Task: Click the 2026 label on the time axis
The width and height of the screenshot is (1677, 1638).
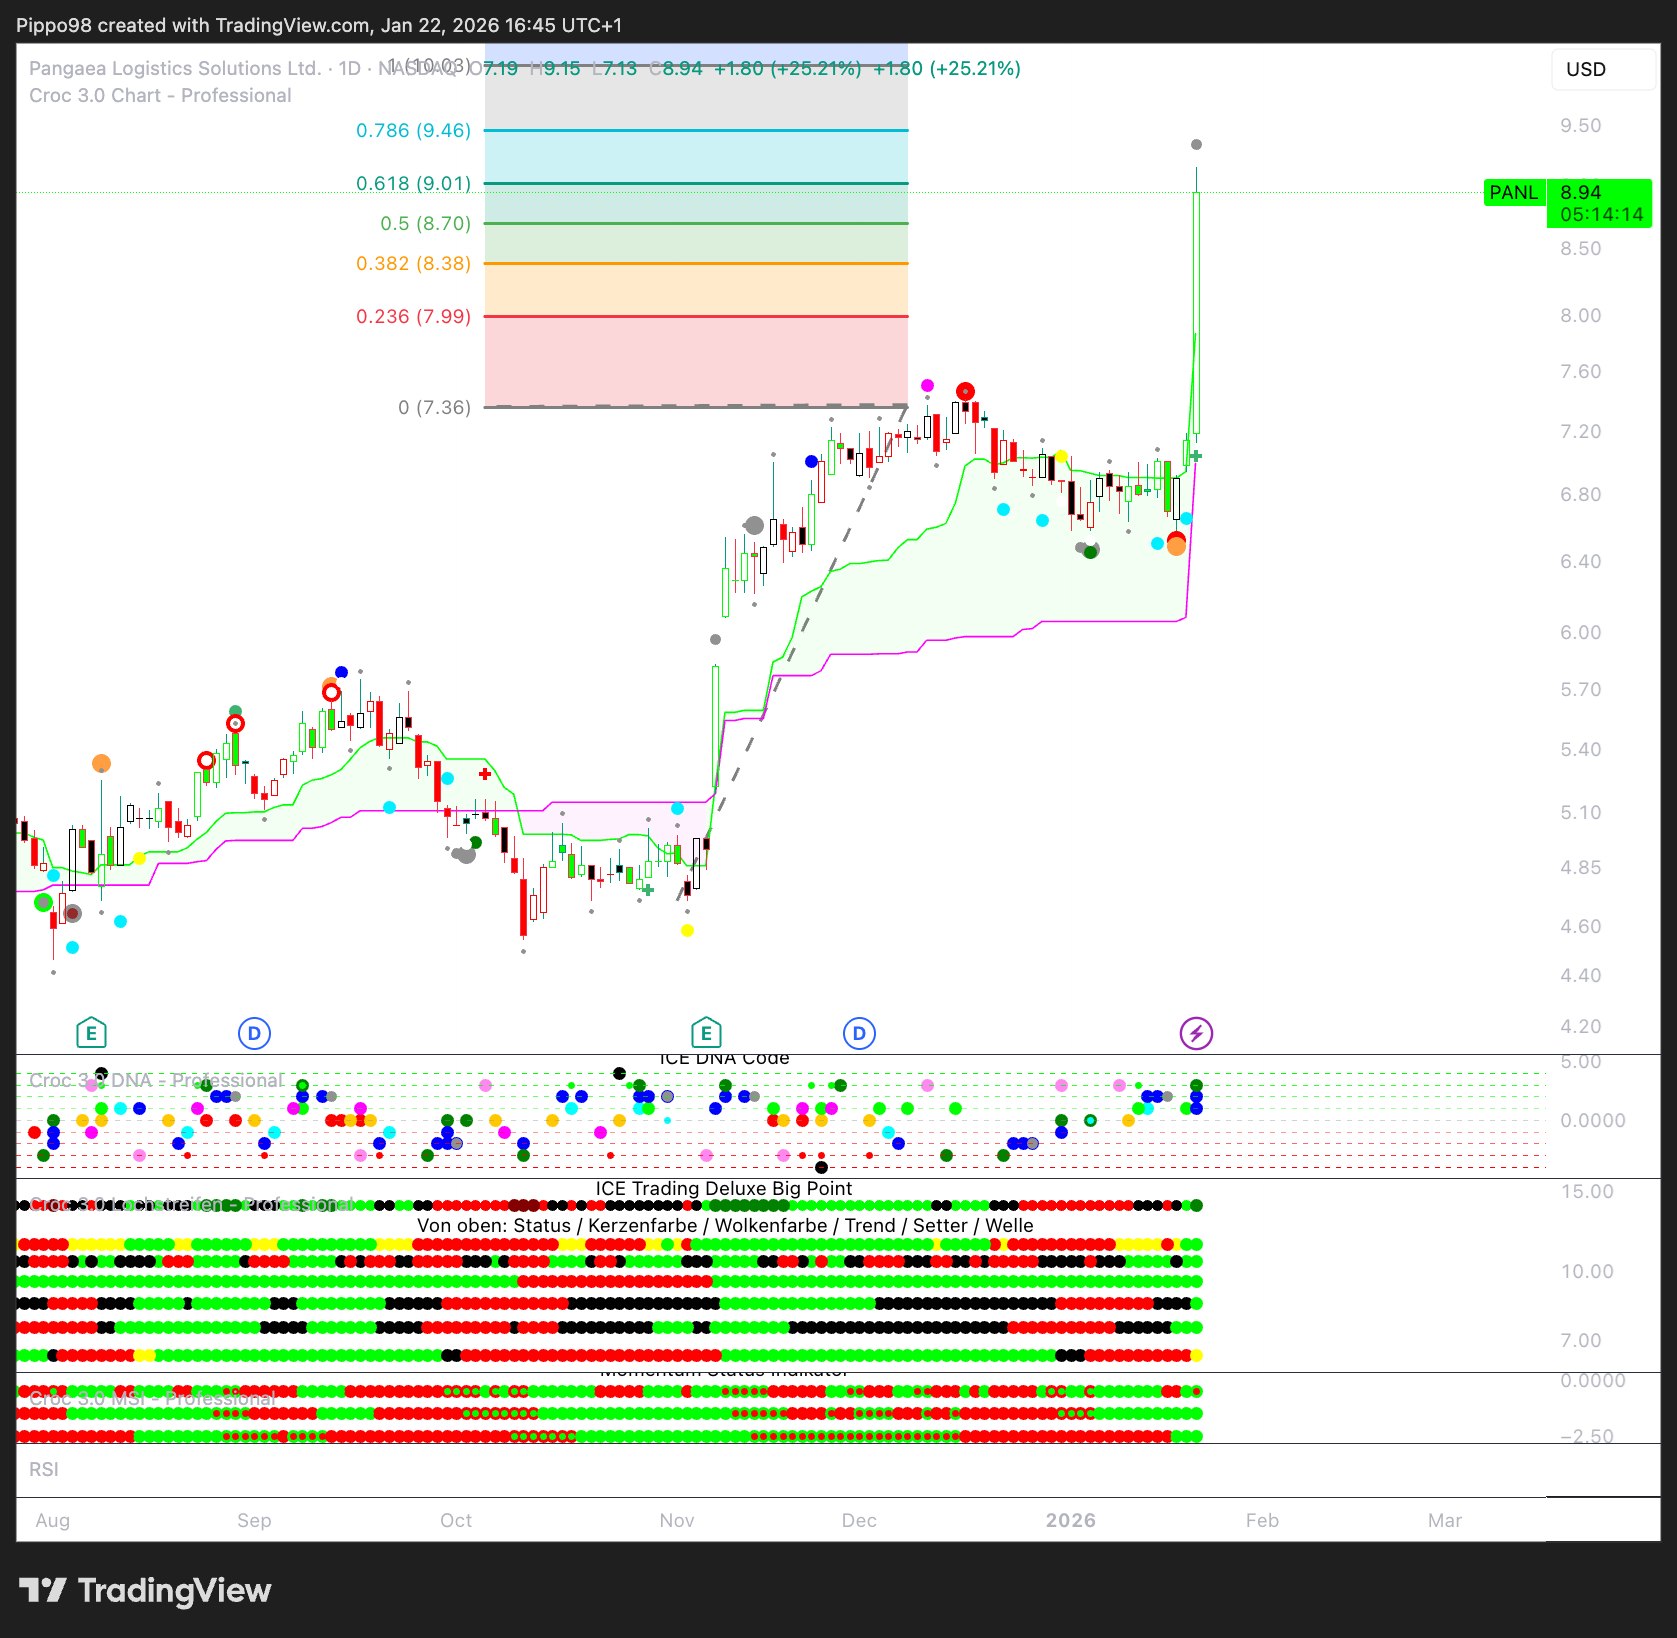Action: [x=1070, y=1520]
